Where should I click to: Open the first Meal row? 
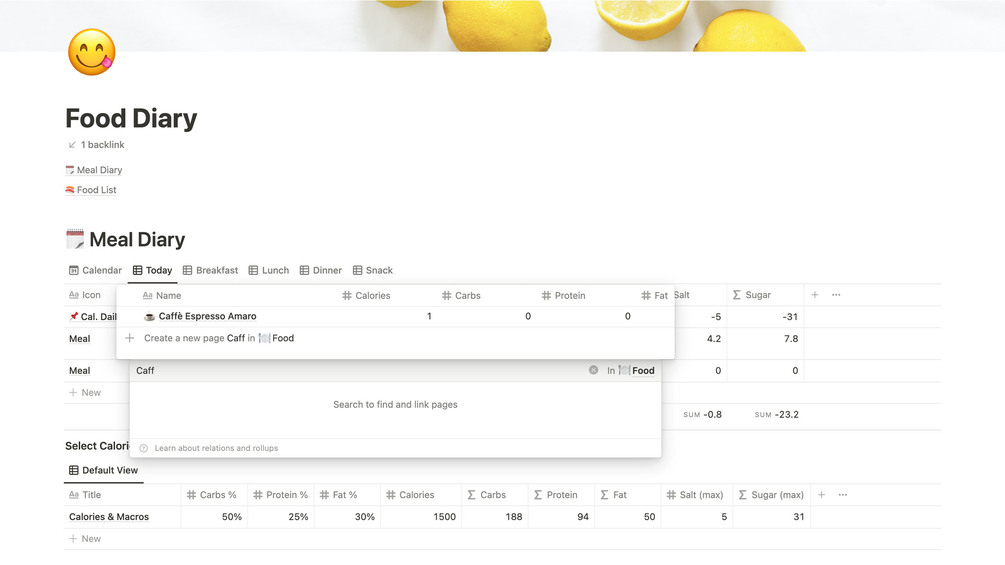coord(79,339)
